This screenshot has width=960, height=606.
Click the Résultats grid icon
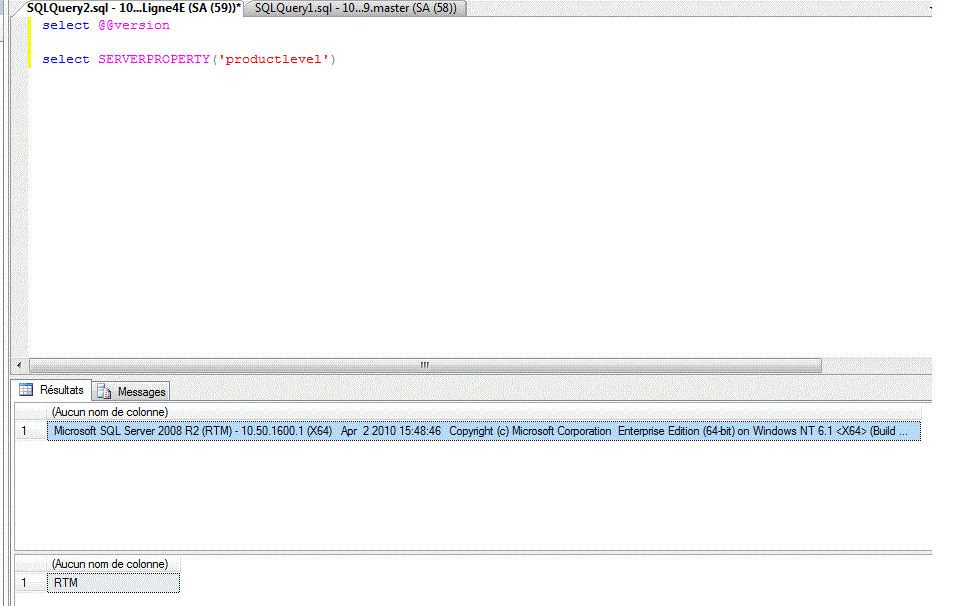26,390
